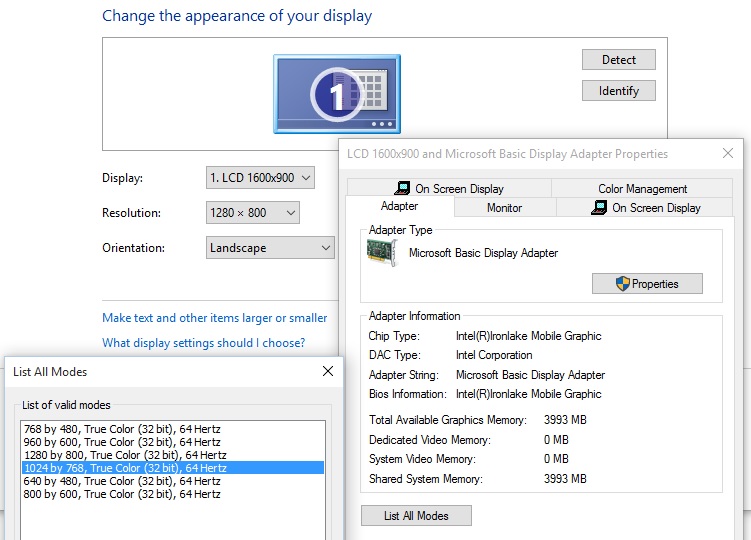This screenshot has height=540, width=751.
Task: Open Make text and other items larger link
Action: point(215,318)
